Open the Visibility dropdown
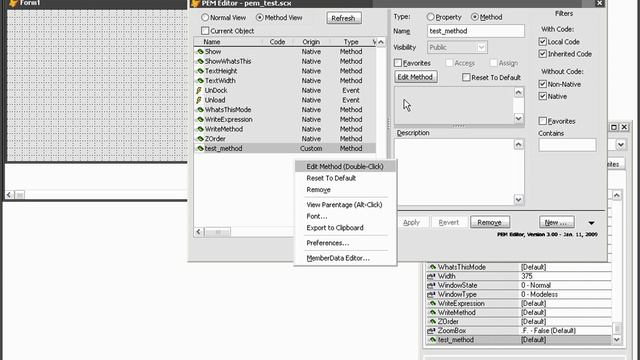The height and width of the screenshot is (360, 640). (x=482, y=47)
